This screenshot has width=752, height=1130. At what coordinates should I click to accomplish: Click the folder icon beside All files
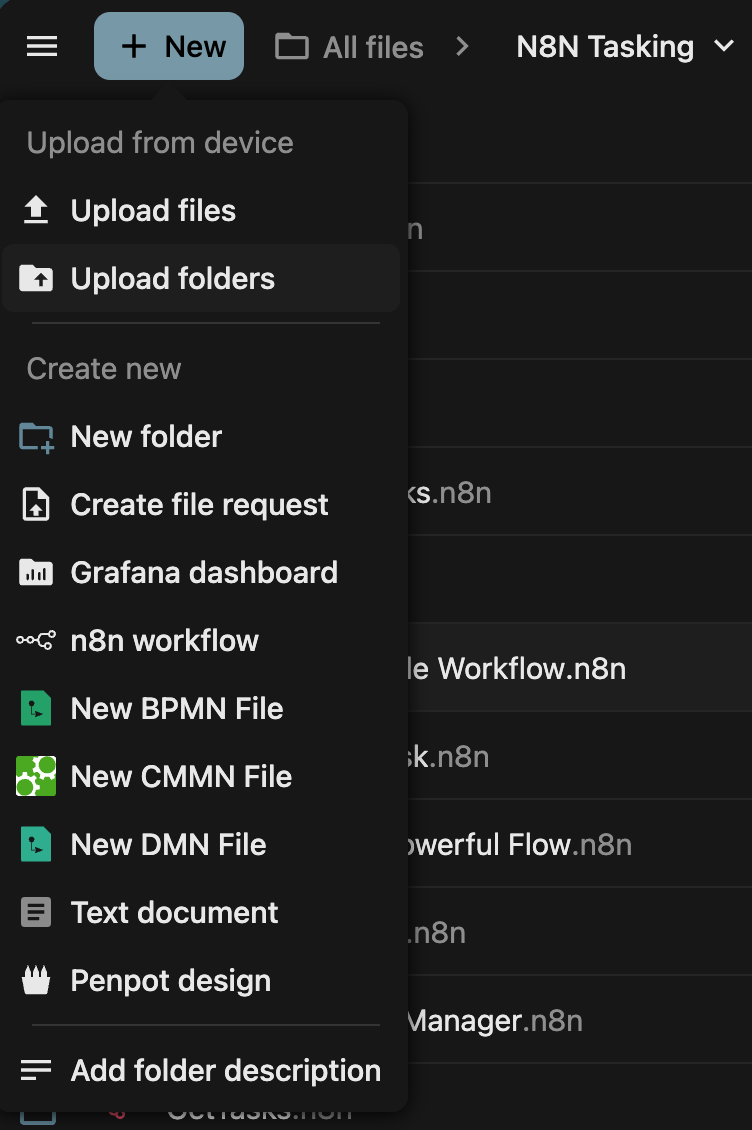click(x=292, y=48)
